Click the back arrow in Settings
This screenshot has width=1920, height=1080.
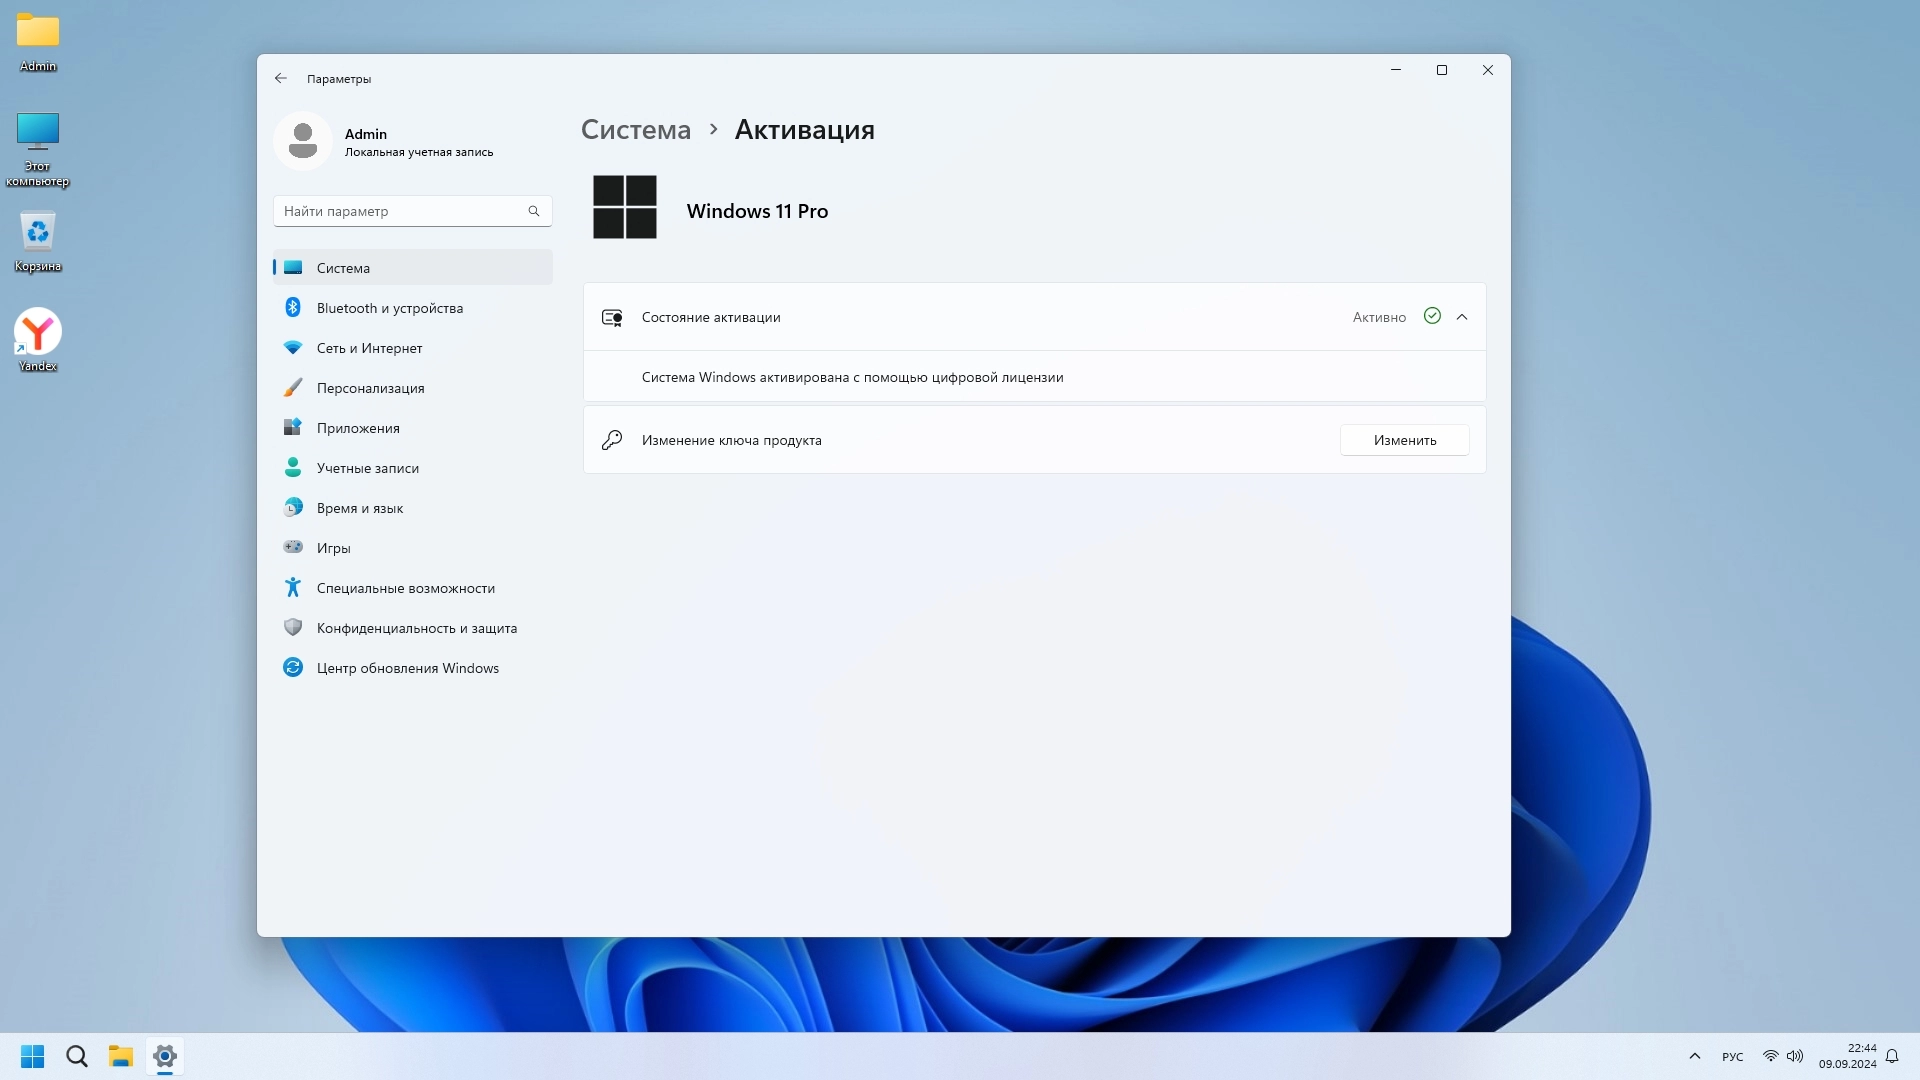point(281,78)
